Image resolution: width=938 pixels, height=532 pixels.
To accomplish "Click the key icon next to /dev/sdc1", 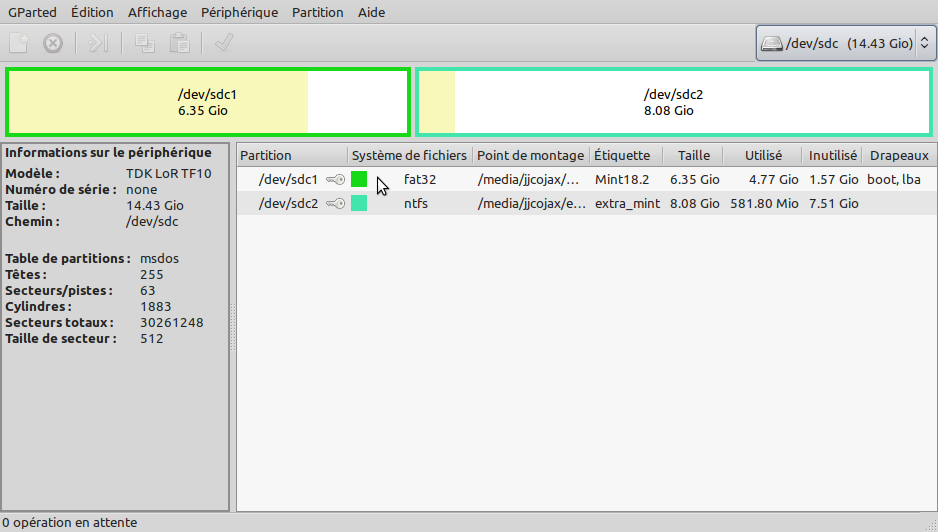I will 335,180.
